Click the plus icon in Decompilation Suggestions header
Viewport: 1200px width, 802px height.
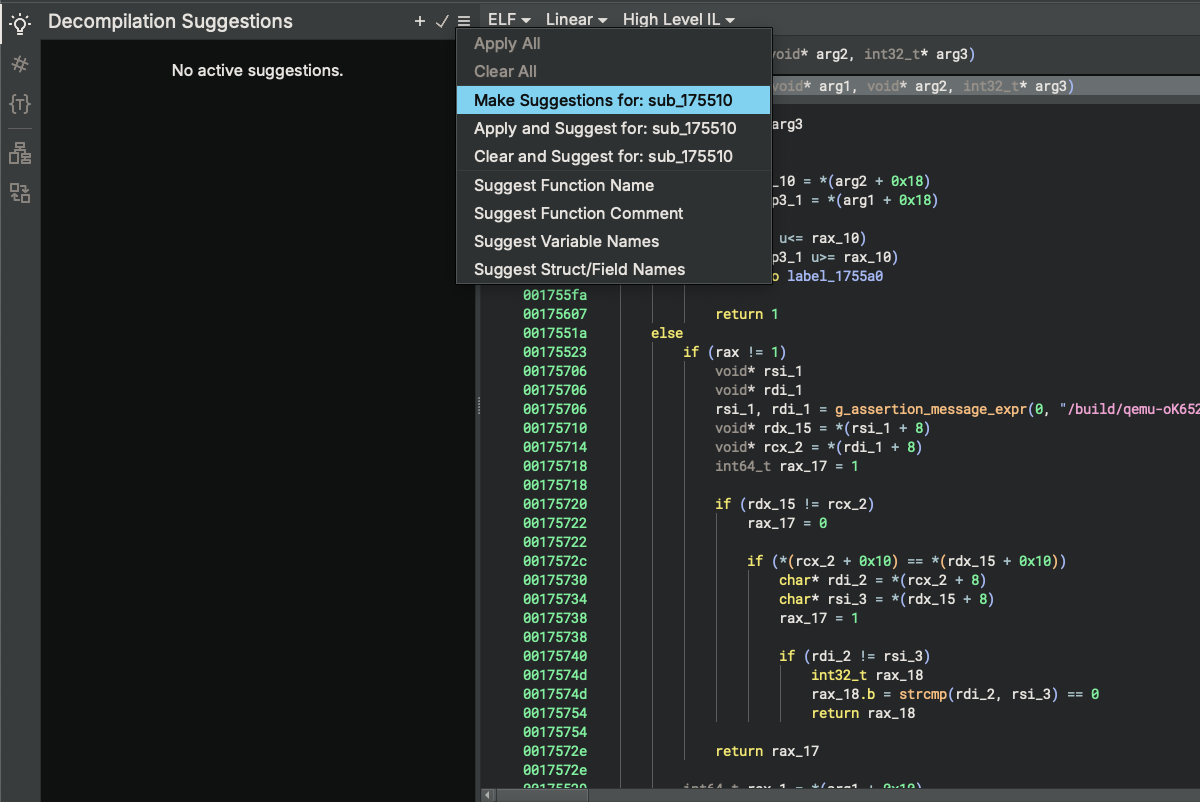click(x=420, y=21)
